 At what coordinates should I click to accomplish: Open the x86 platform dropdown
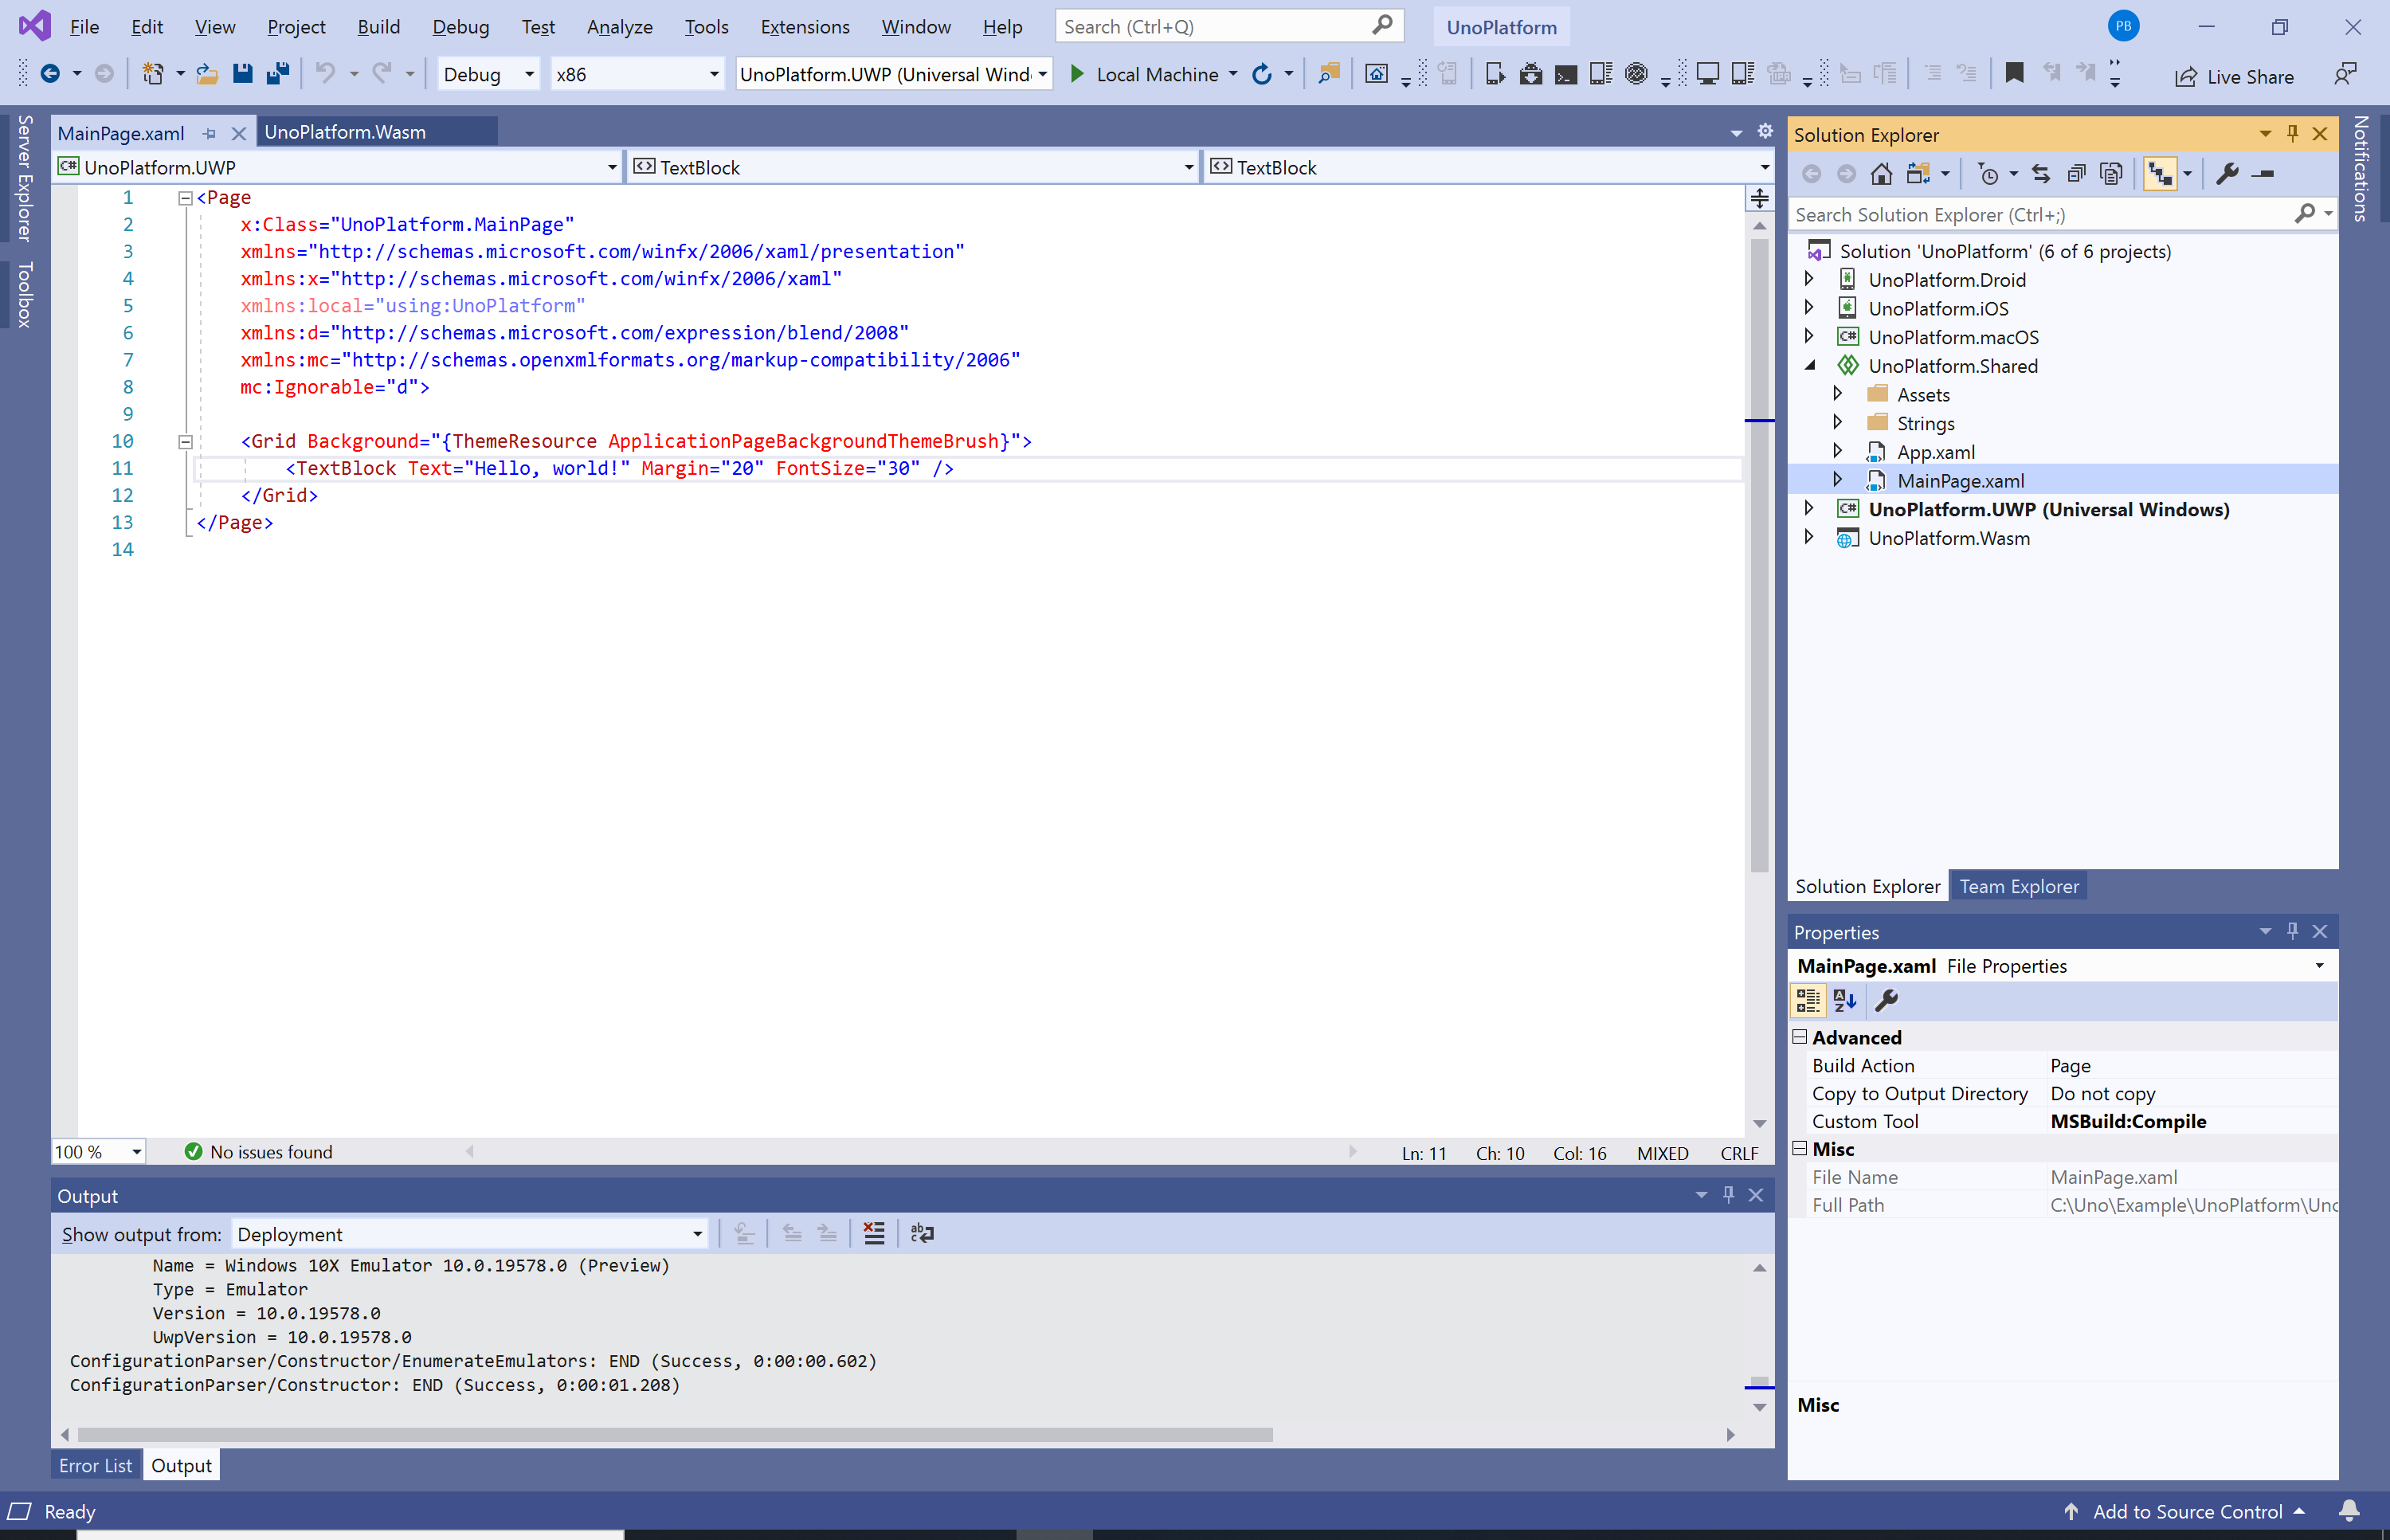(637, 73)
